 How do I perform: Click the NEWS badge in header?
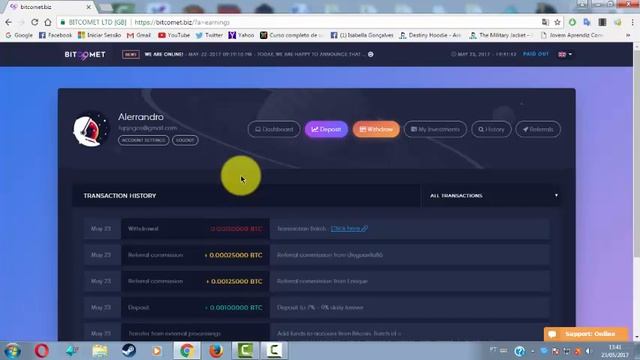coord(131,54)
